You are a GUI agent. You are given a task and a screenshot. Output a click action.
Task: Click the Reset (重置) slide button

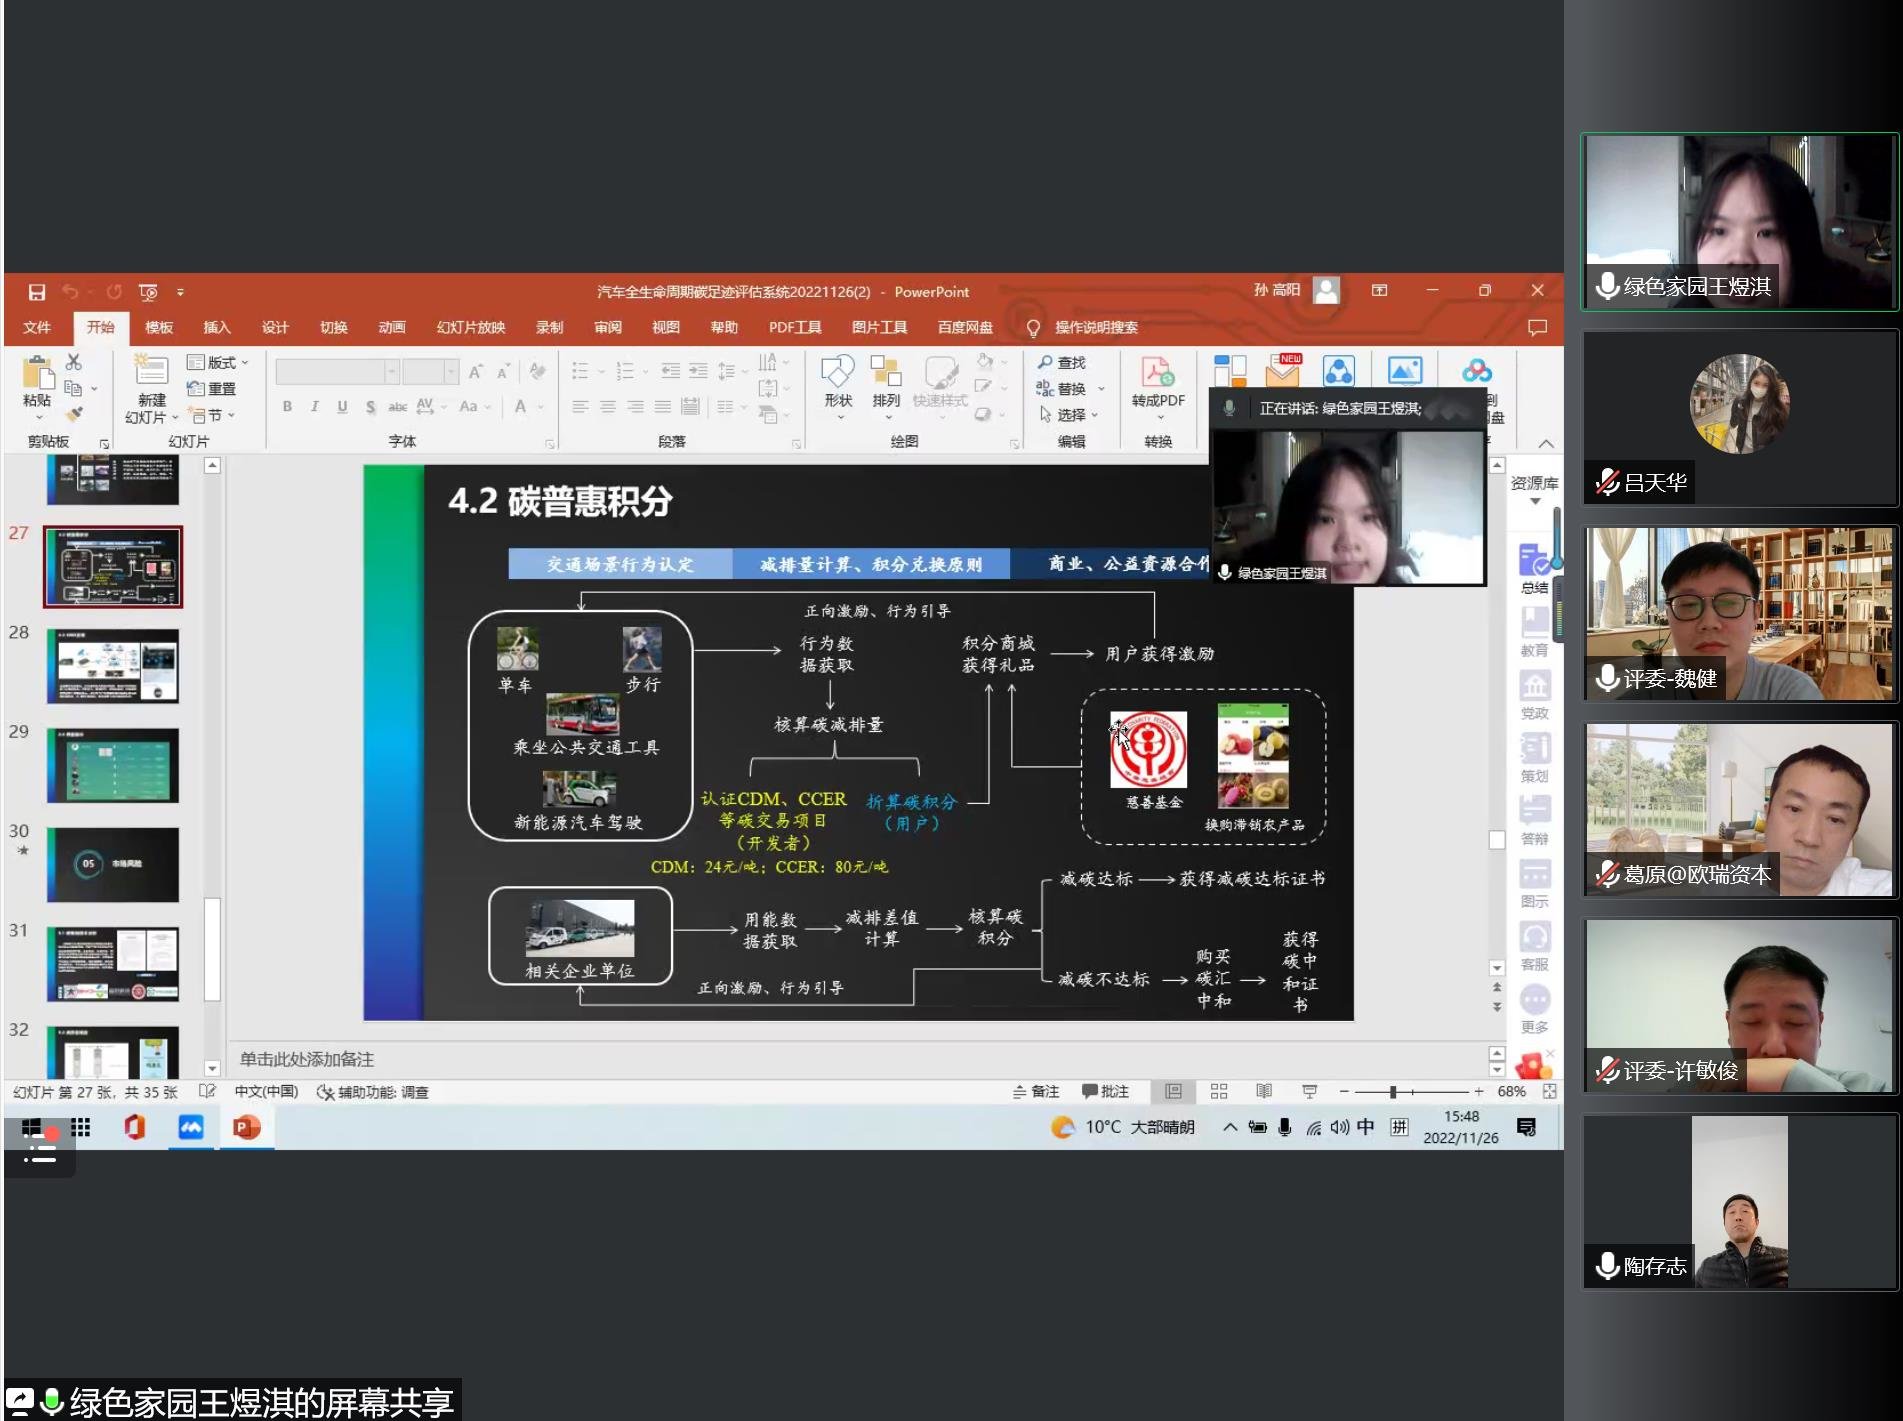(x=212, y=389)
